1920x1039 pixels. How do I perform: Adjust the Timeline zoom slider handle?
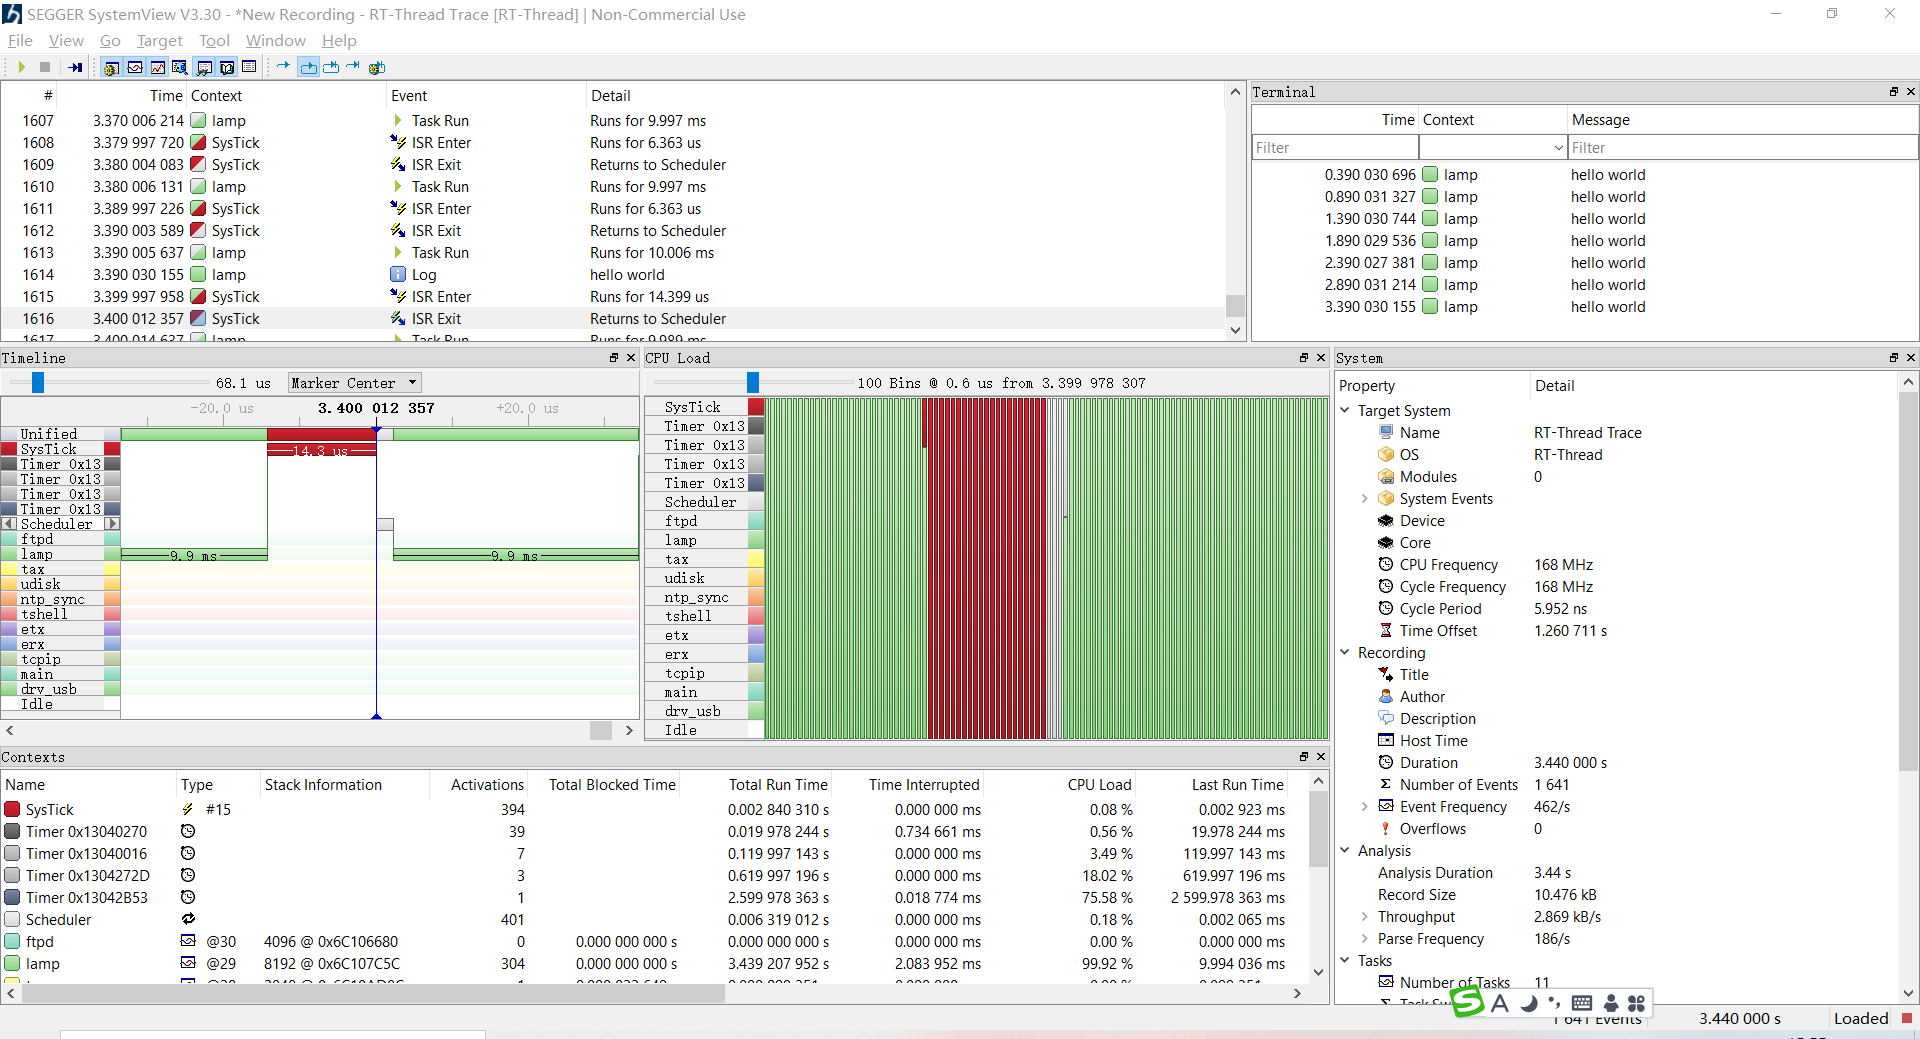tap(38, 383)
